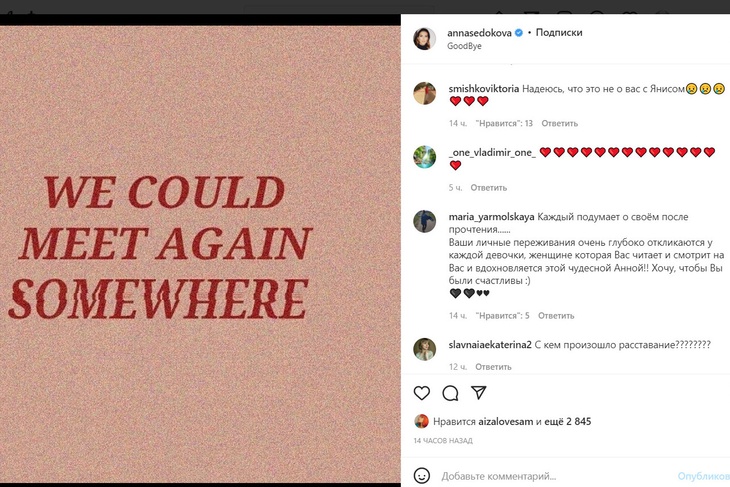Image resolution: width=730 pixels, height=487 pixels.
Task: Open smishkoviktoria's avatar picture
Action: click(425, 93)
